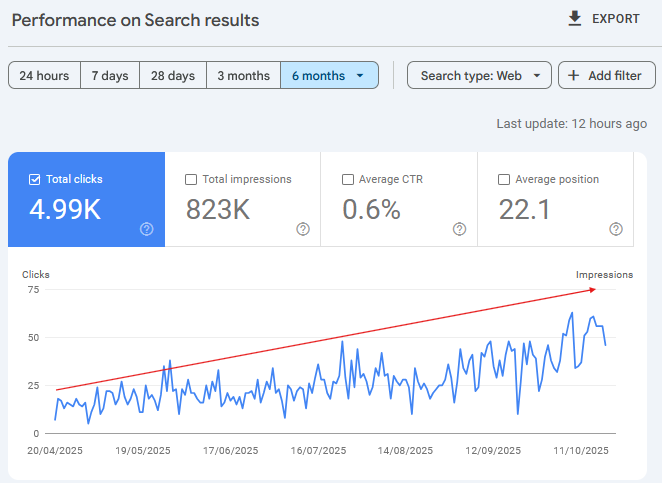The height and width of the screenshot is (483, 662).
Task: Open help icon on Average CTR card
Action: click(459, 229)
